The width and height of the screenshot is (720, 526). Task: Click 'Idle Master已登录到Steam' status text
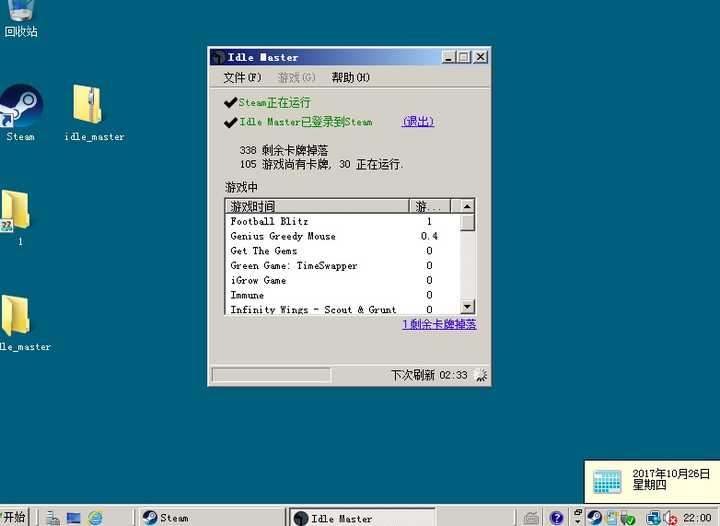306,122
